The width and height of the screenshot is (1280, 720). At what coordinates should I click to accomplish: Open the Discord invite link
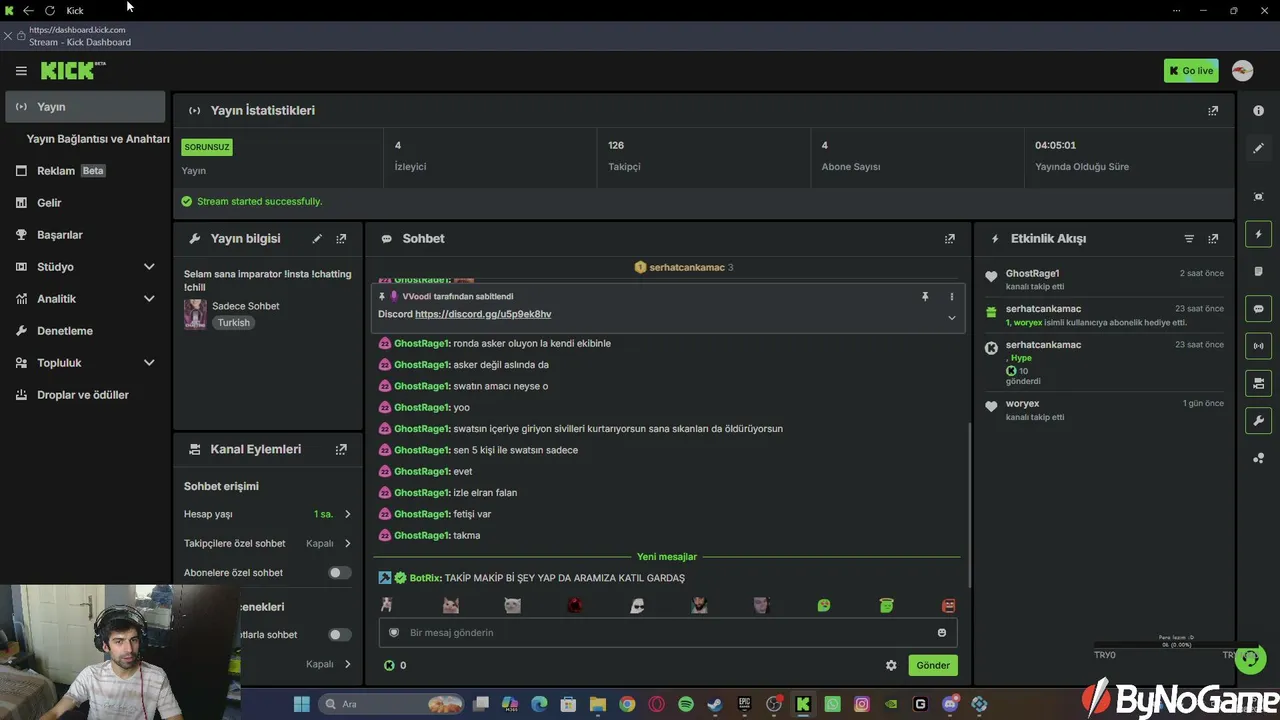click(483, 314)
